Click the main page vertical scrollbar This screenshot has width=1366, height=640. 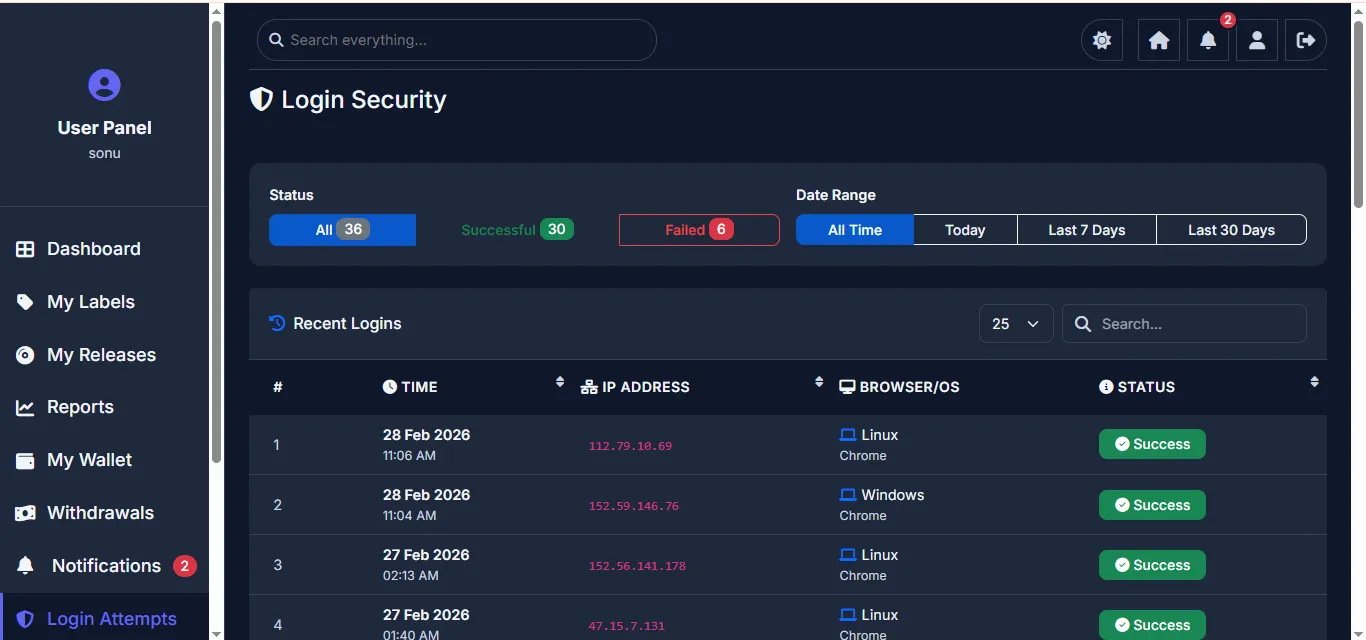tap(1358, 114)
